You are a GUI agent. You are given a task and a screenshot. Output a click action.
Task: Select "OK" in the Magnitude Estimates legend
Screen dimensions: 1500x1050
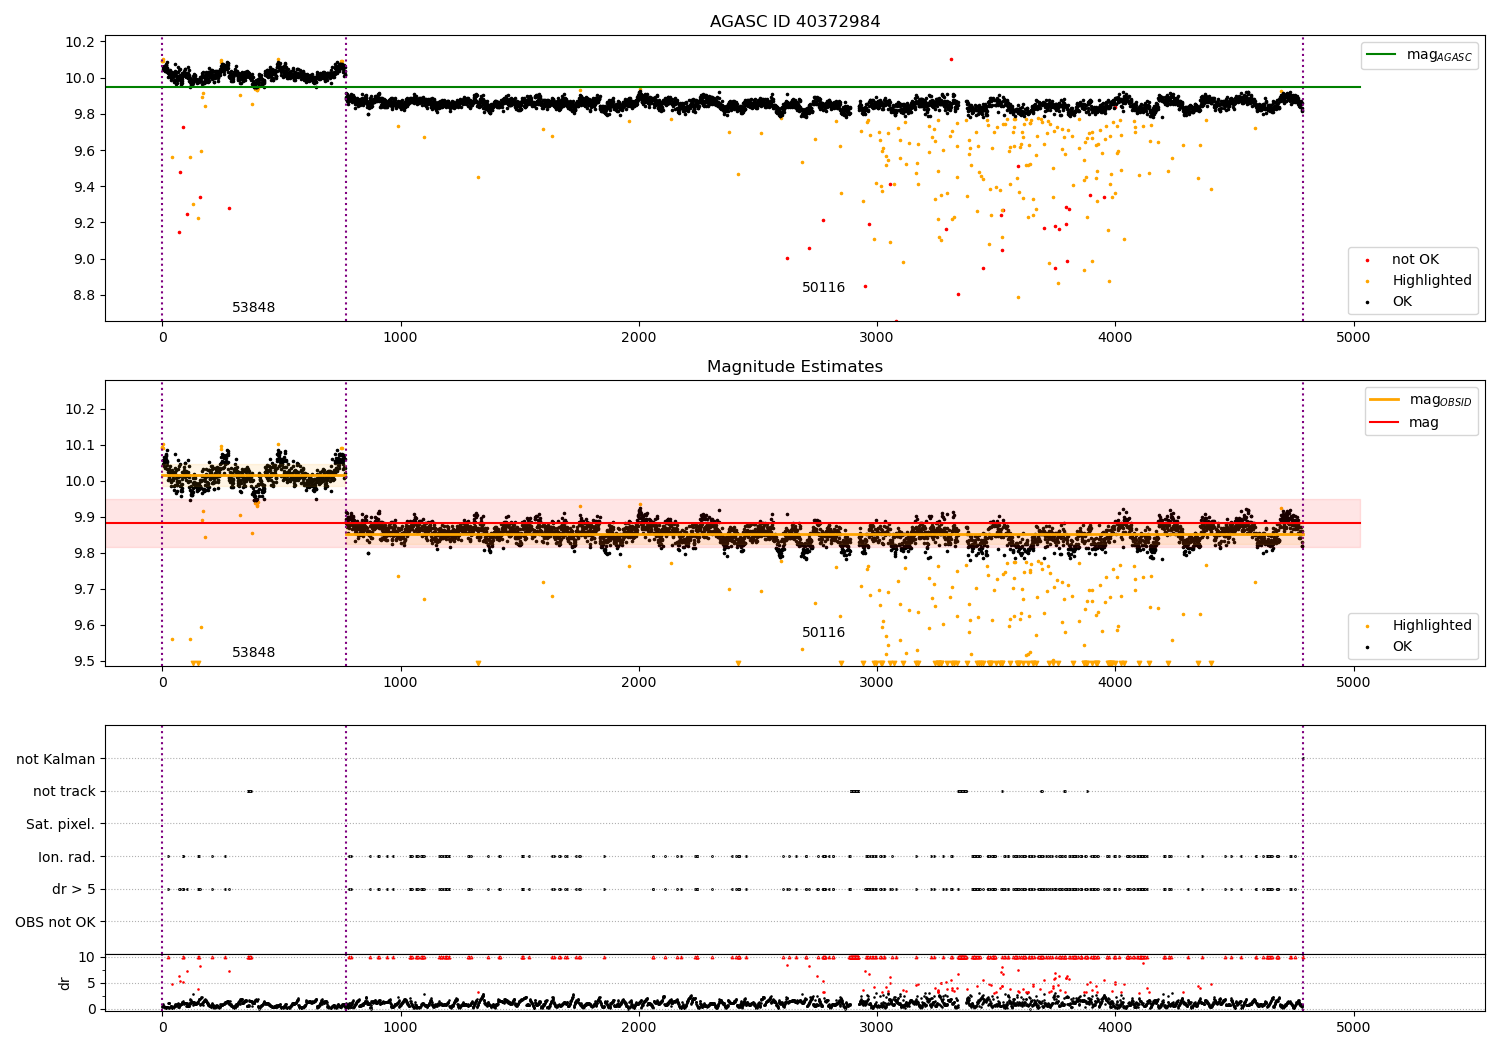tap(1402, 647)
